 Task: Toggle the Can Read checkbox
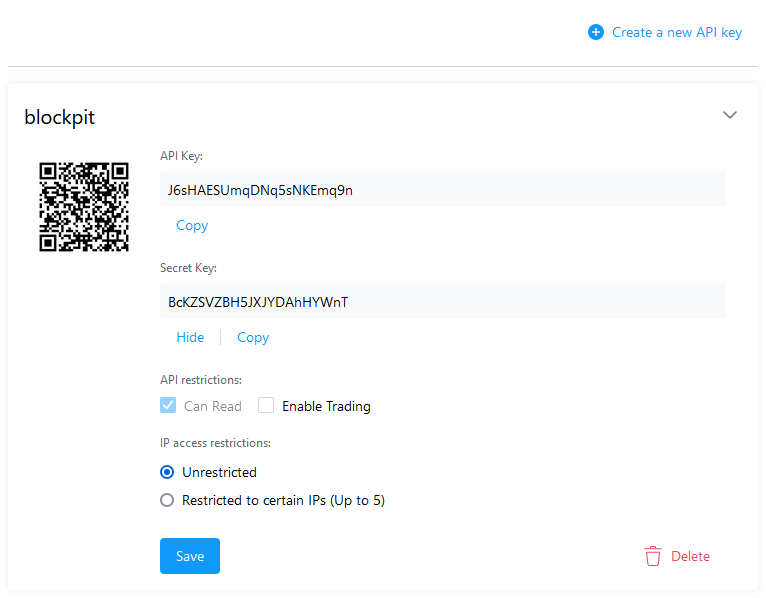click(167, 406)
